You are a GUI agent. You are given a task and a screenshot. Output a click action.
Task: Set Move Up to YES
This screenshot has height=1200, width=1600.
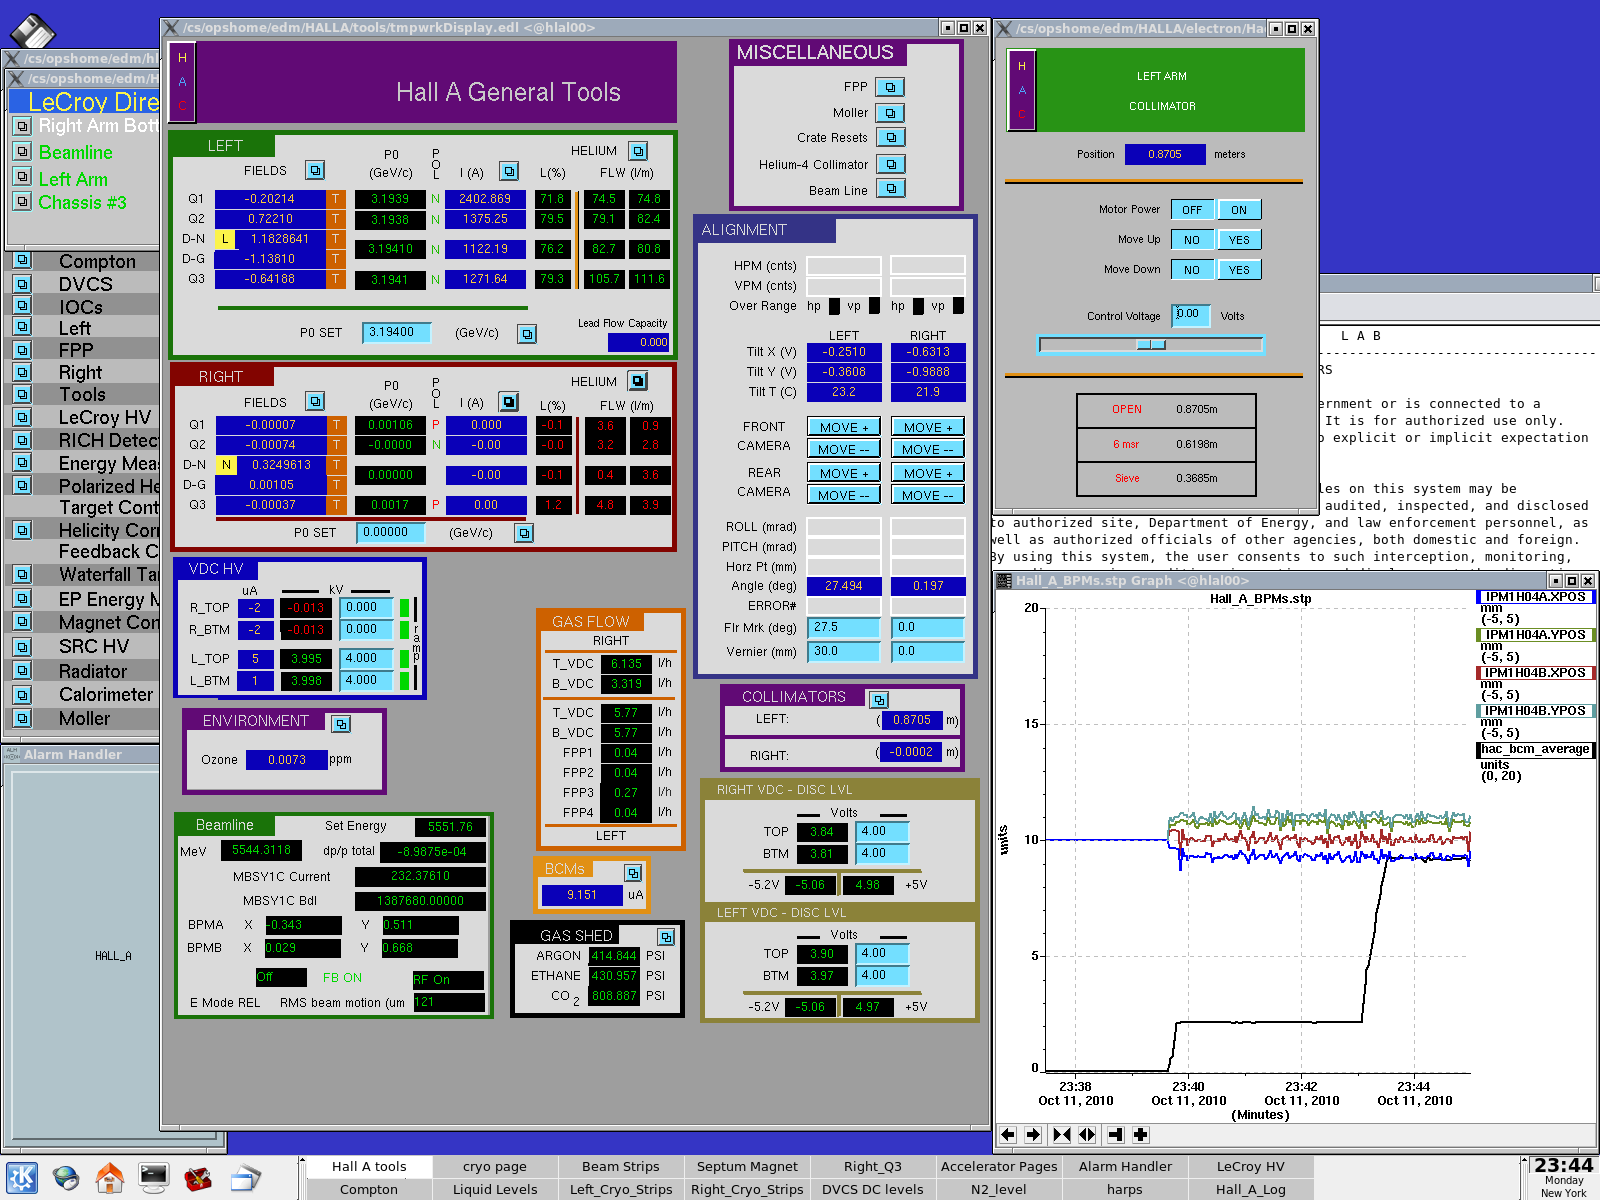tap(1239, 240)
